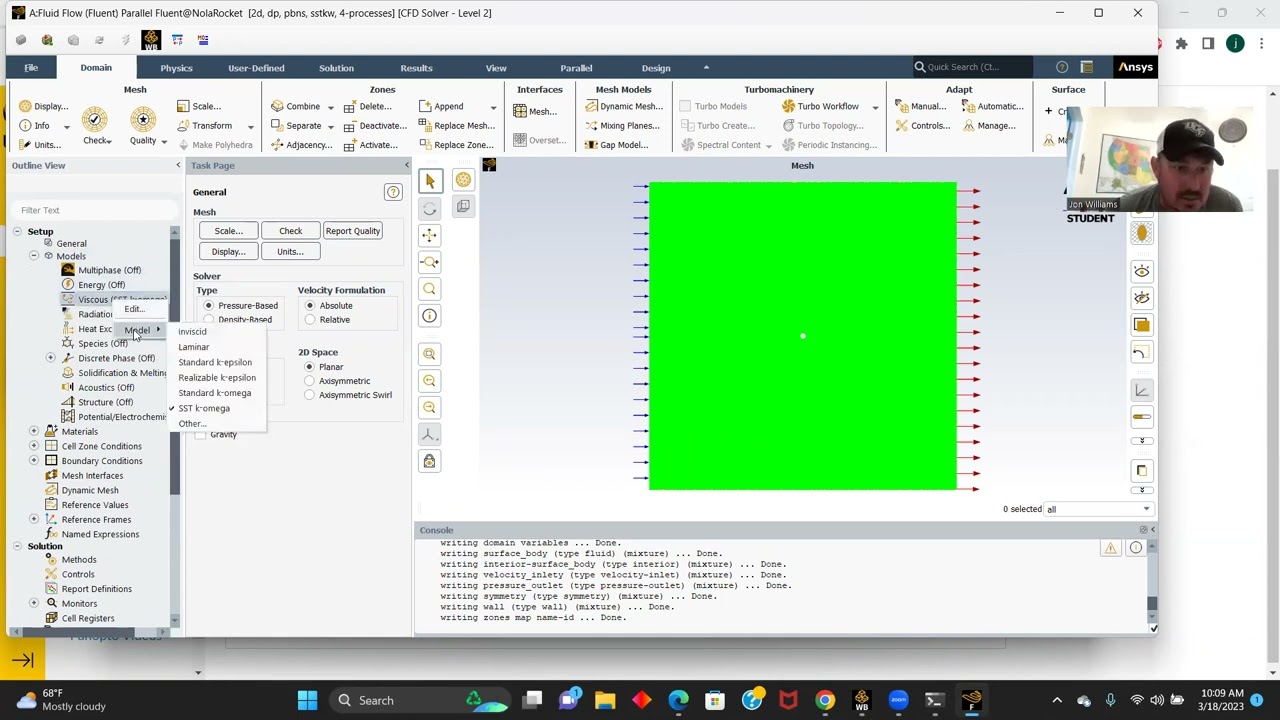Click the Scale... button in task page
Image resolution: width=1280 pixels, height=720 pixels.
coord(228,231)
